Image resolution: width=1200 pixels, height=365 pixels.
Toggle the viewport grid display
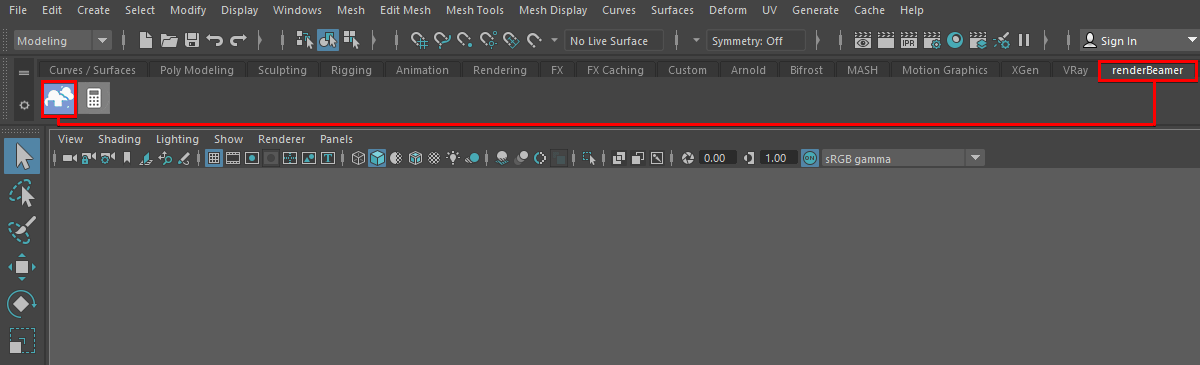pos(214,158)
